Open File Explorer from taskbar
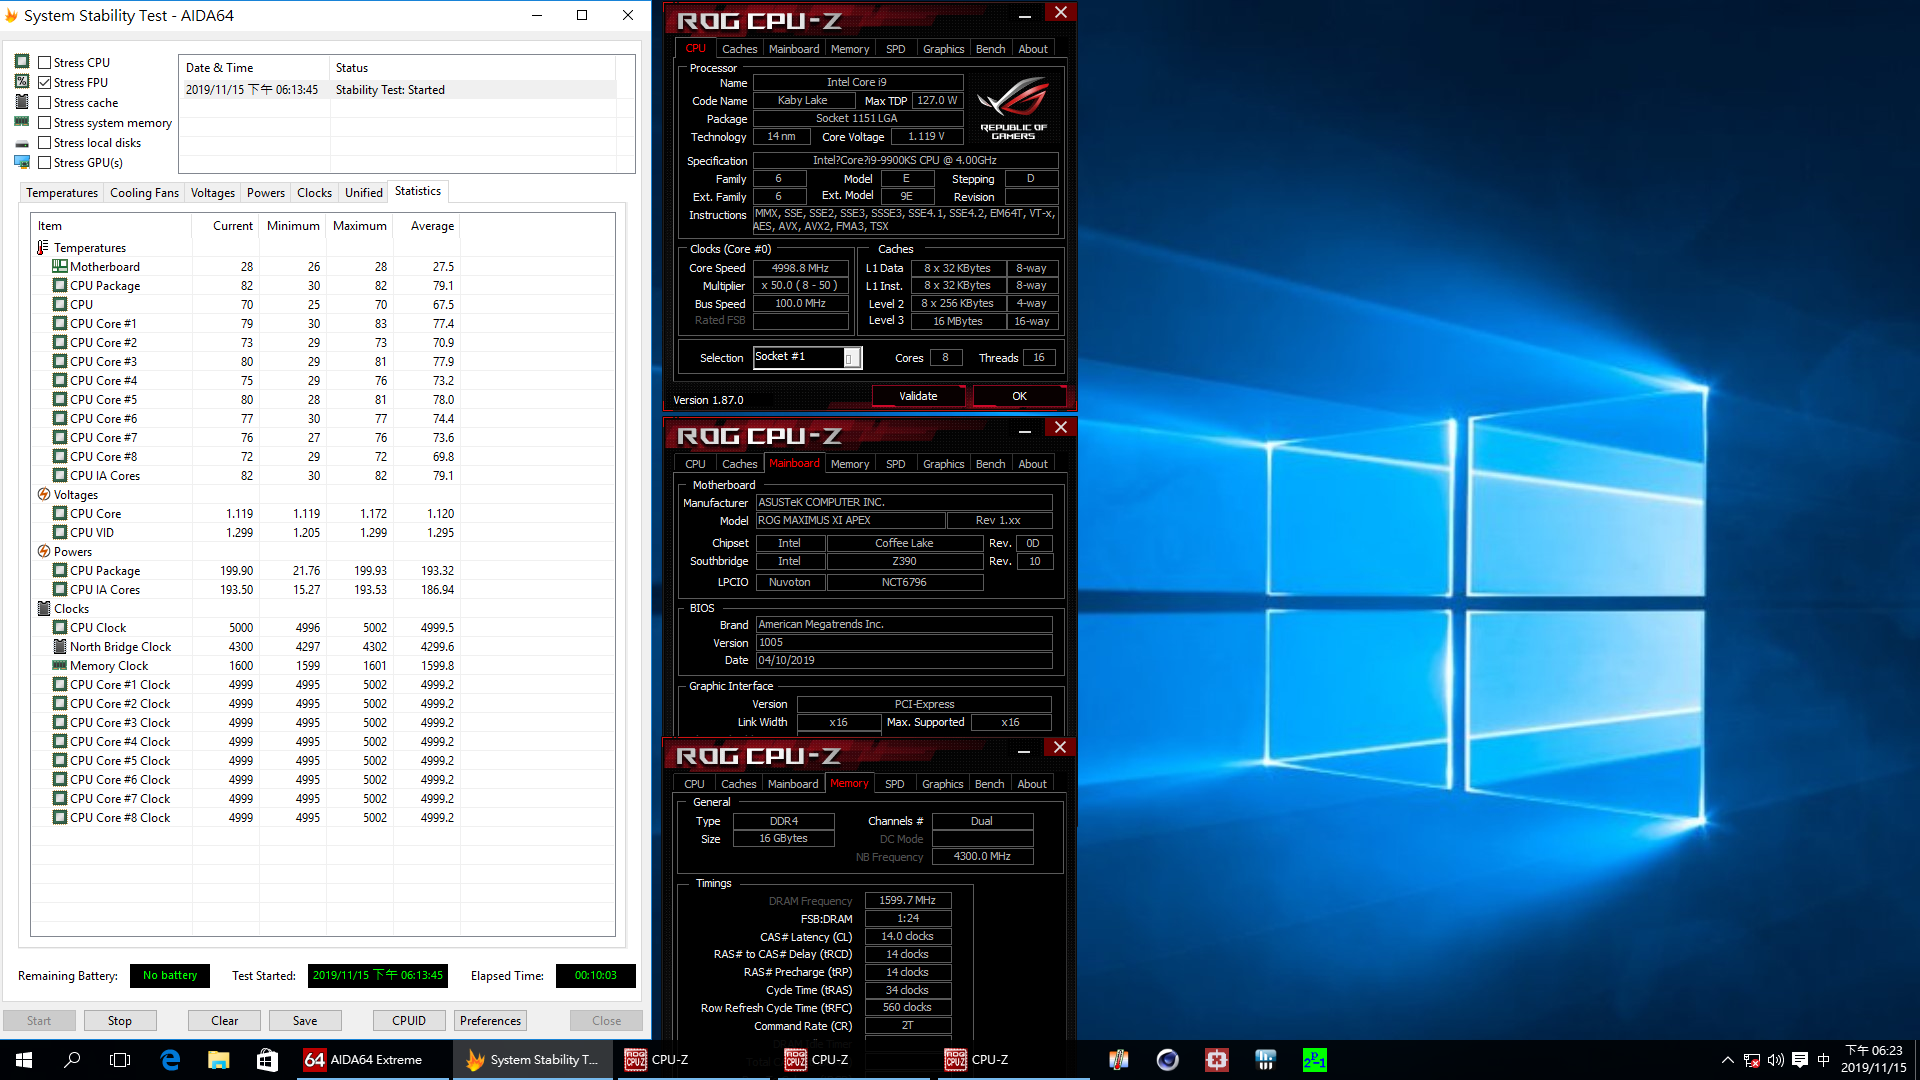The width and height of the screenshot is (1920, 1080). coord(218,1060)
